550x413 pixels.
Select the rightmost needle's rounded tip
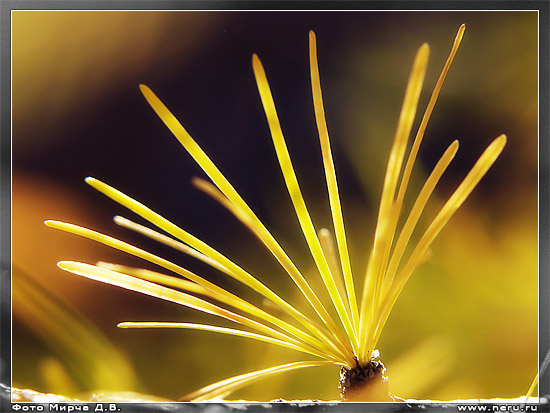502,139
